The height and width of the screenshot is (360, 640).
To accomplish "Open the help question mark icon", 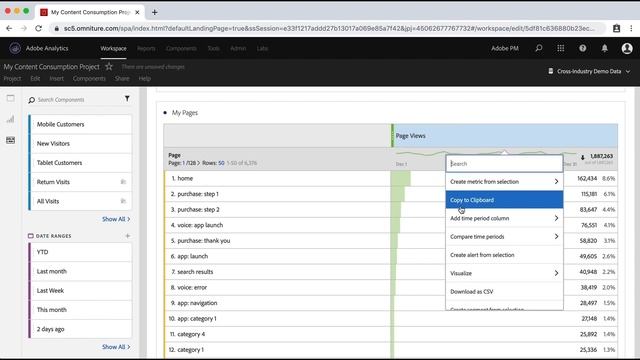I will click(583, 48).
